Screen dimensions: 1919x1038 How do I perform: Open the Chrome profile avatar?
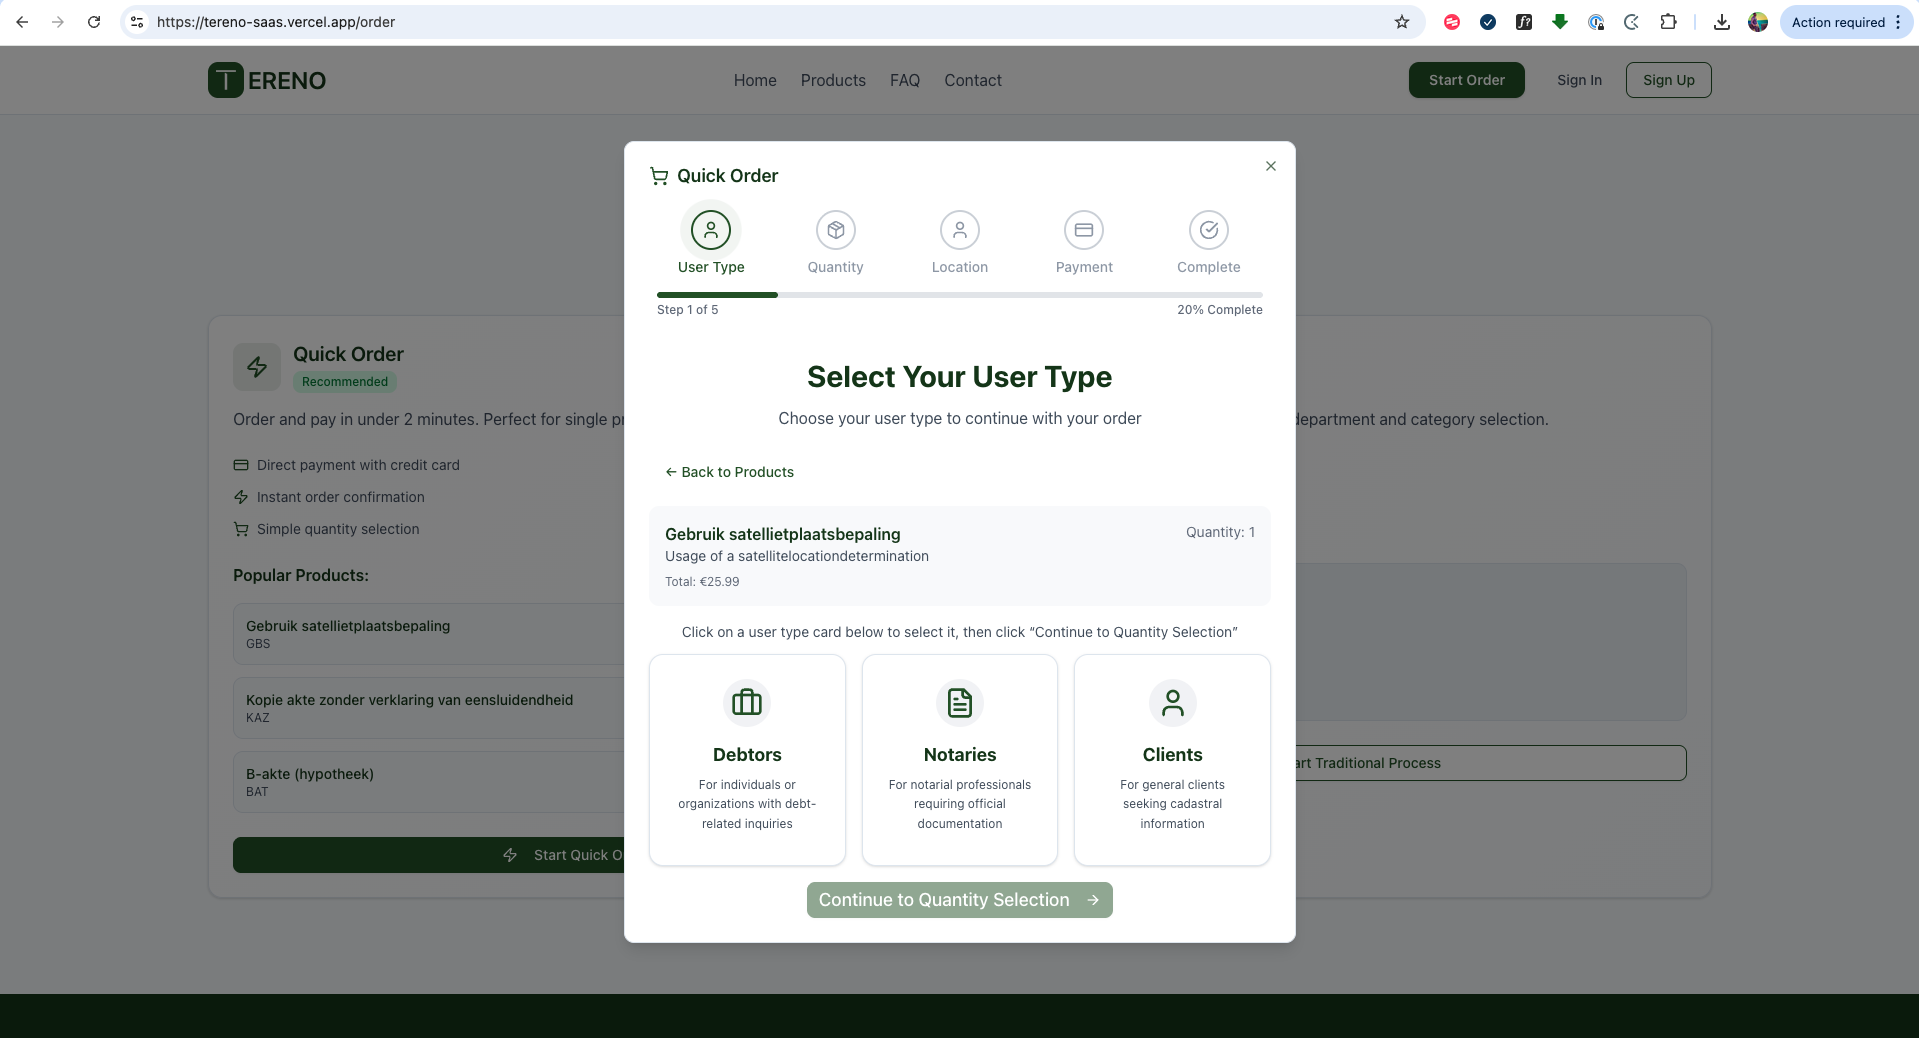[1758, 22]
